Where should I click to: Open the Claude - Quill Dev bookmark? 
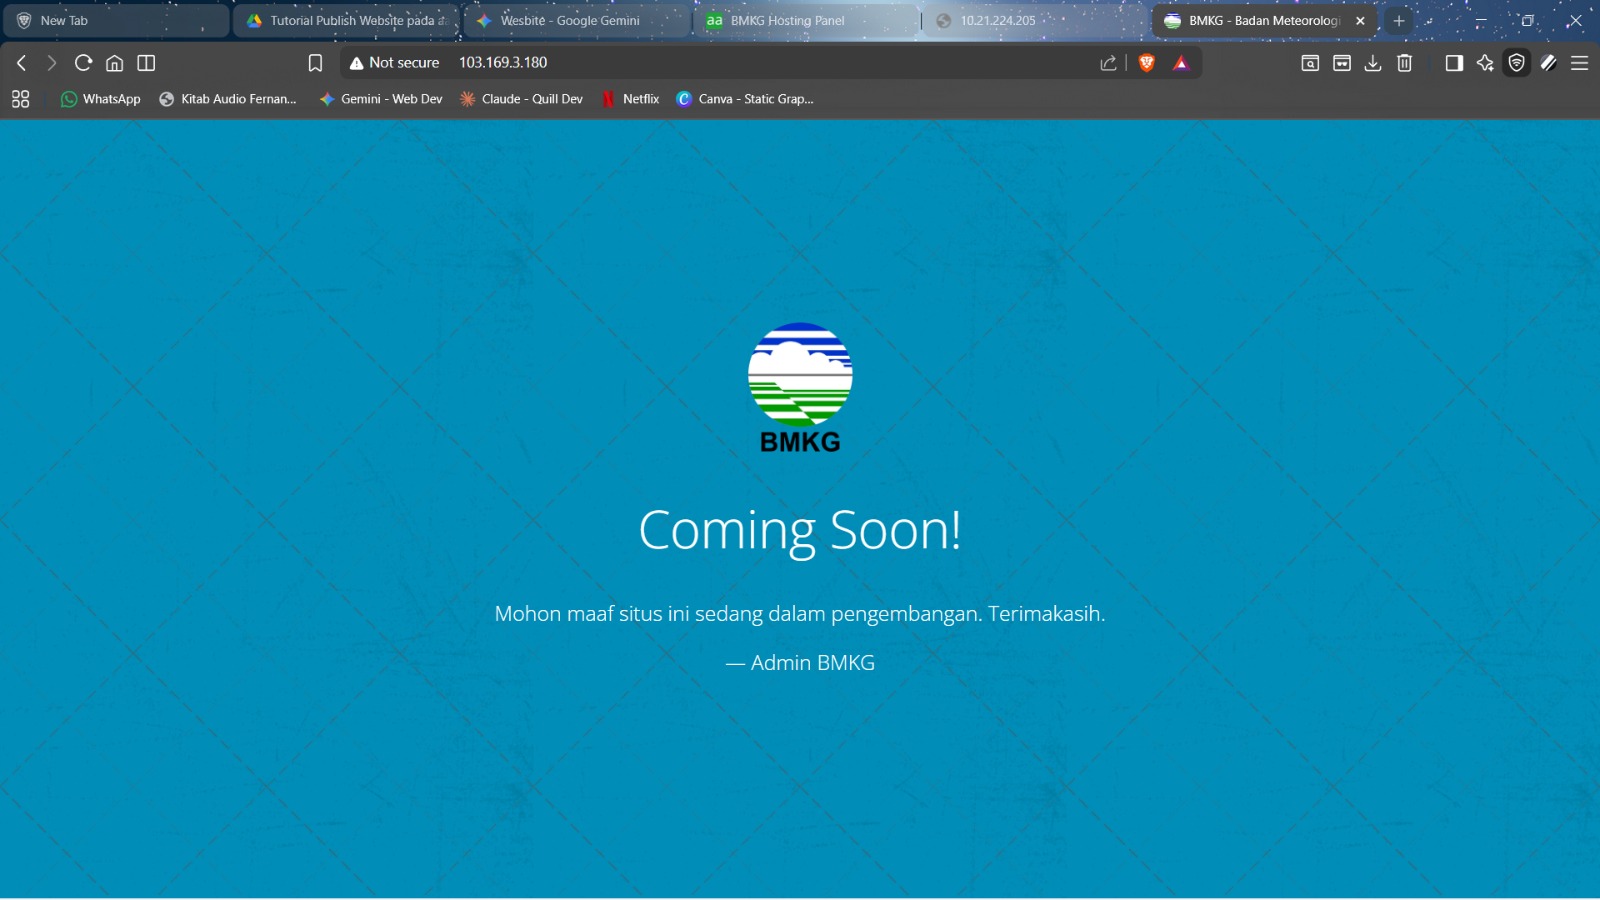click(521, 99)
